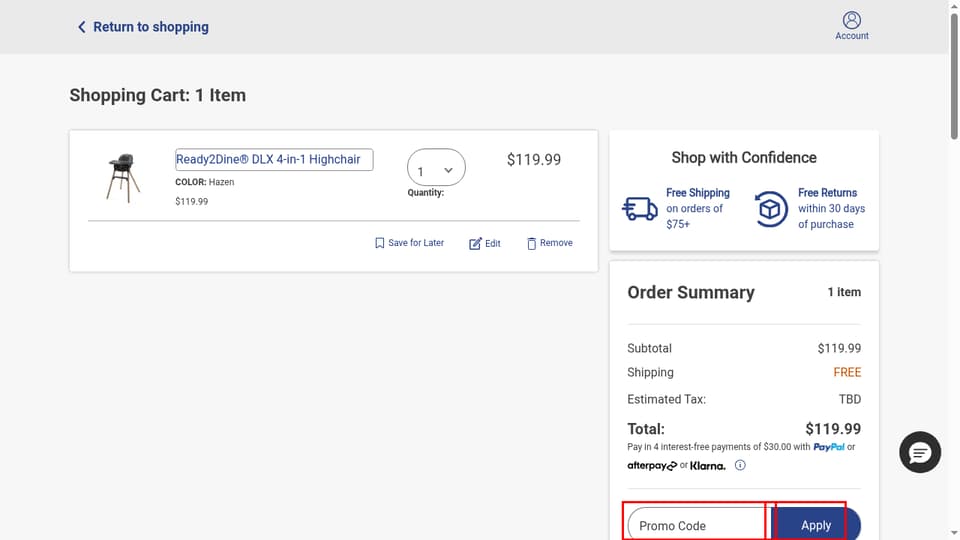Click the Free Returns within 30 days text
Viewport: 960px width, 540px height.
coord(831,208)
